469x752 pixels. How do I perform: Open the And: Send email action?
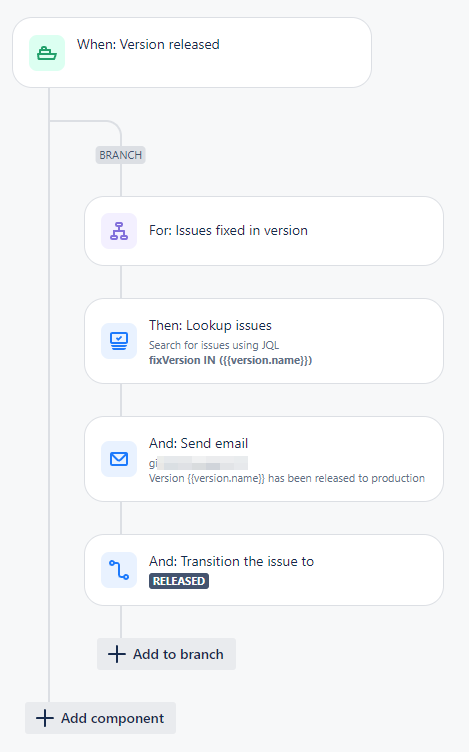click(264, 459)
